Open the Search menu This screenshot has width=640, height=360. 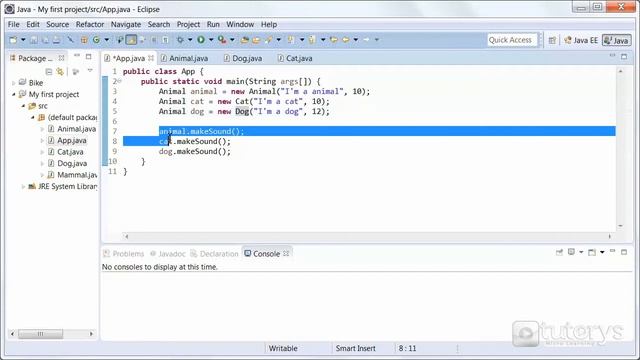point(159,24)
